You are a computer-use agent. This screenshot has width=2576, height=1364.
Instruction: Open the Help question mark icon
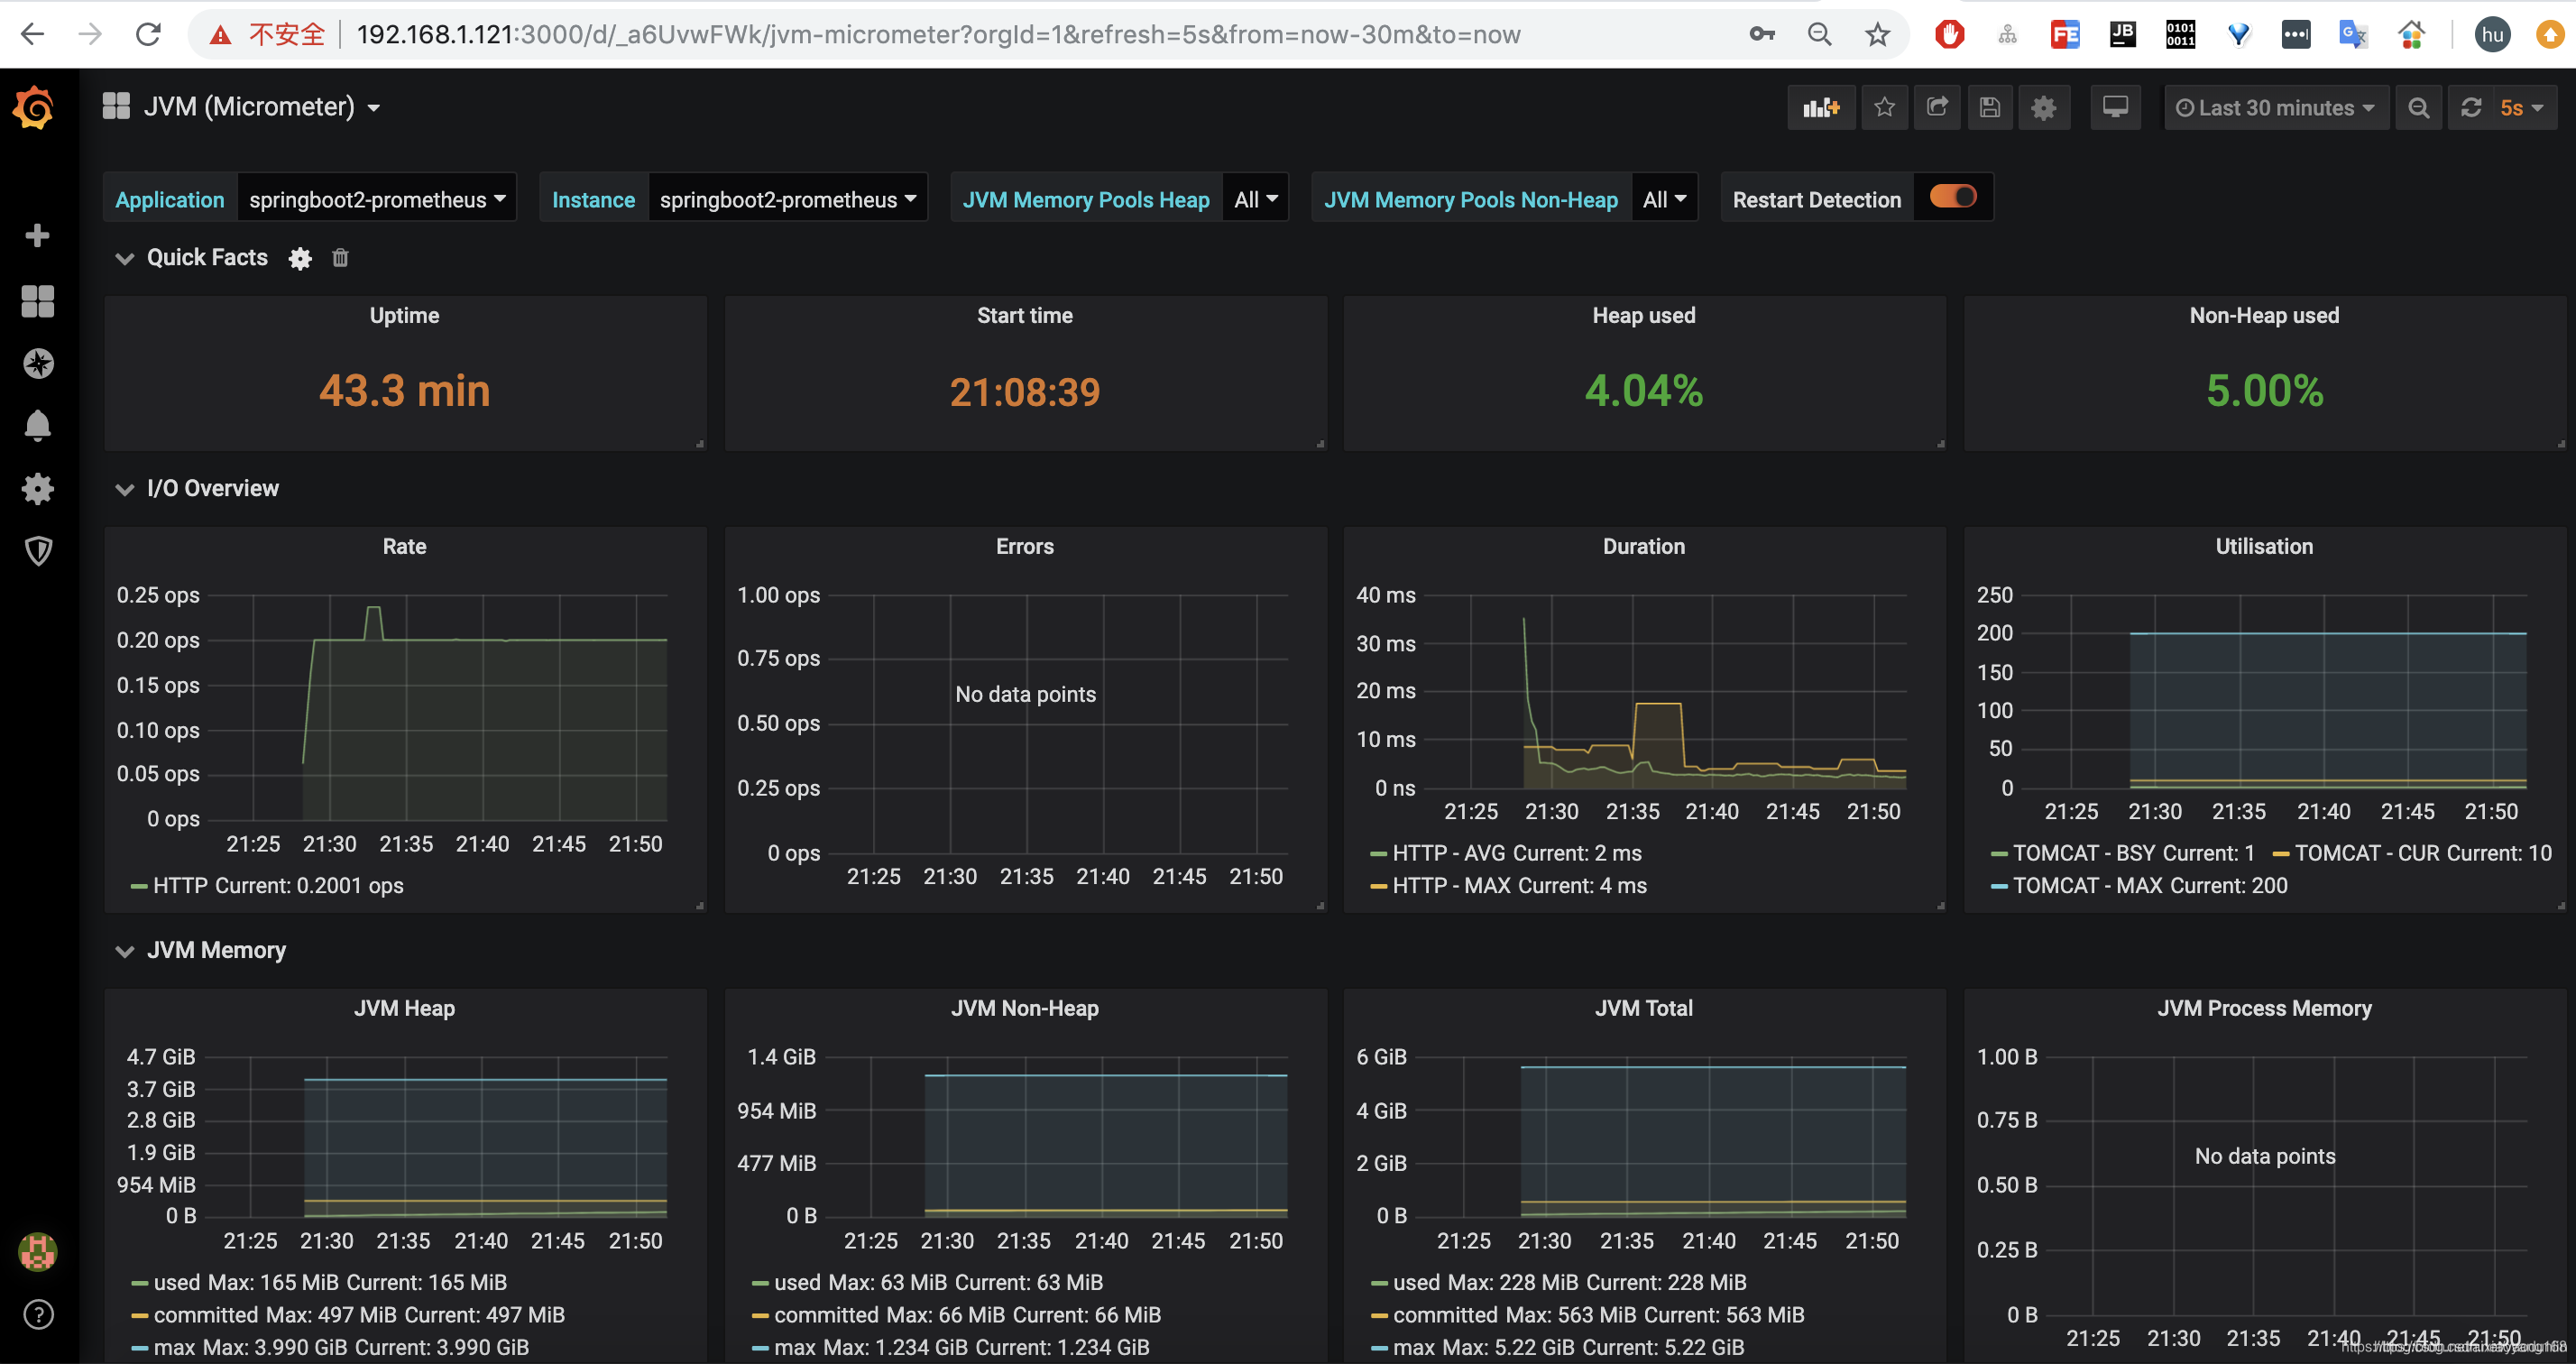37,1315
